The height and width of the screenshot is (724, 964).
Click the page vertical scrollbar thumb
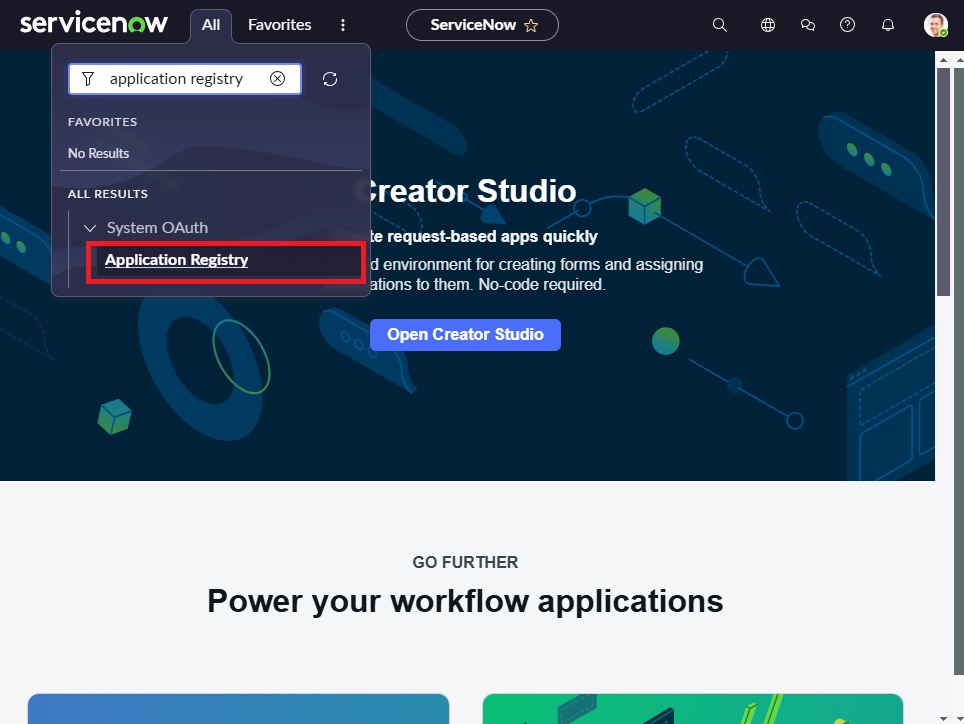pyautogui.click(x=943, y=182)
